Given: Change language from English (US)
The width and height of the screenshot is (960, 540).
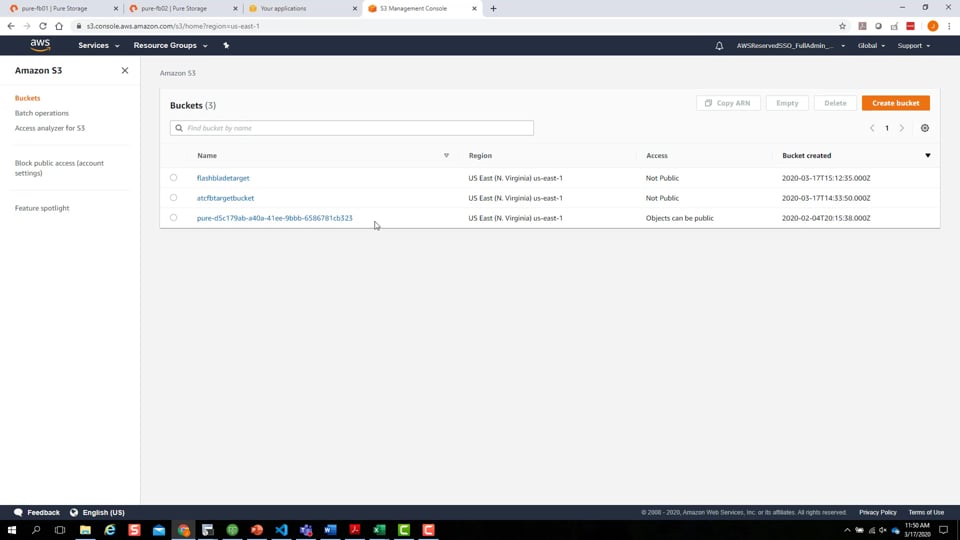Looking at the screenshot, I should pyautogui.click(x=97, y=512).
